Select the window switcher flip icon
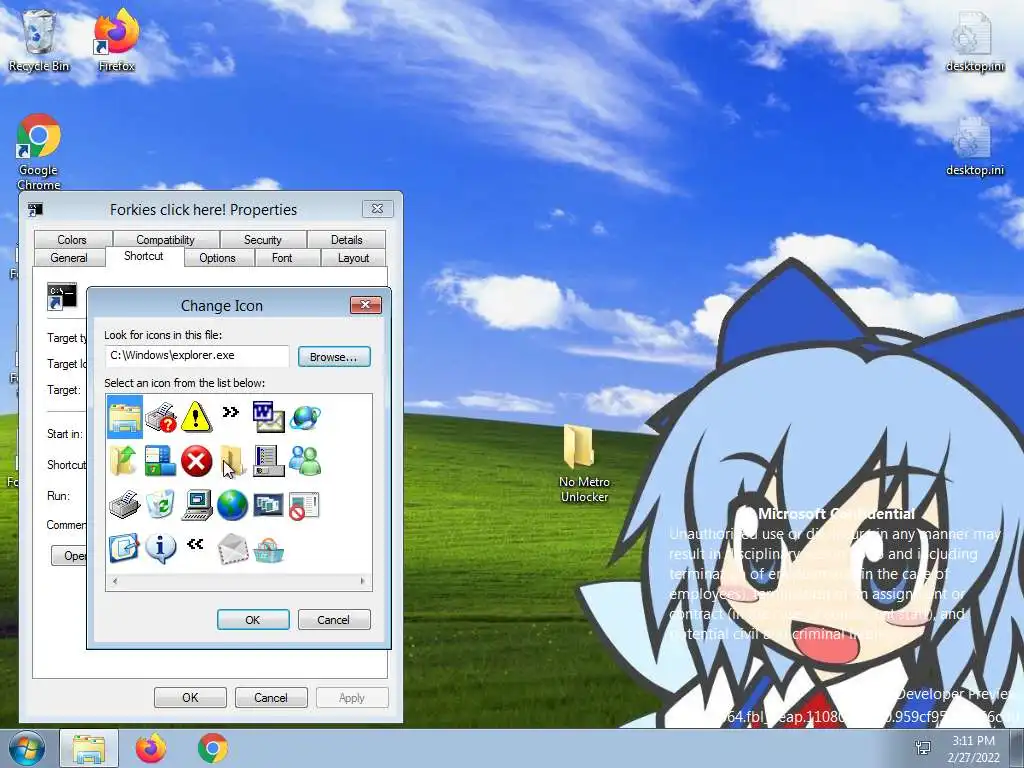Image resolution: width=1024 pixels, height=768 pixels. pos(268,505)
